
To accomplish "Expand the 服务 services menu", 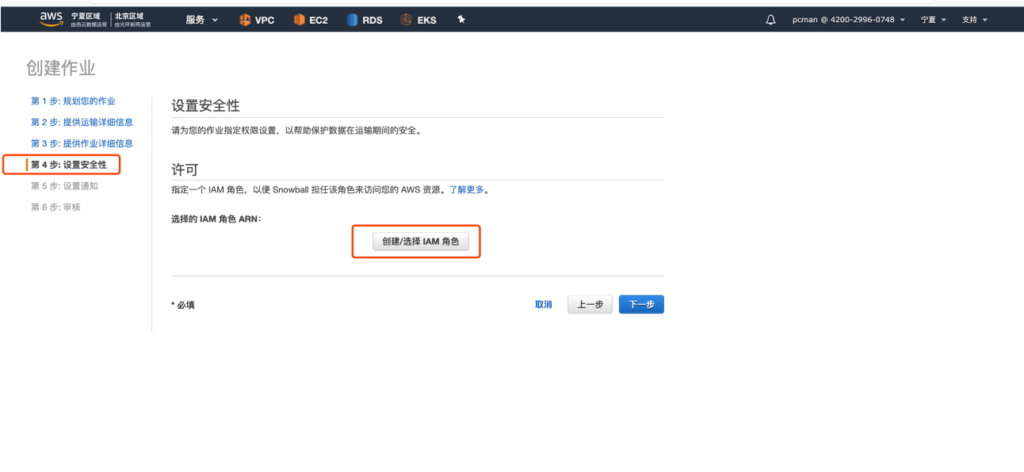I will point(201,19).
